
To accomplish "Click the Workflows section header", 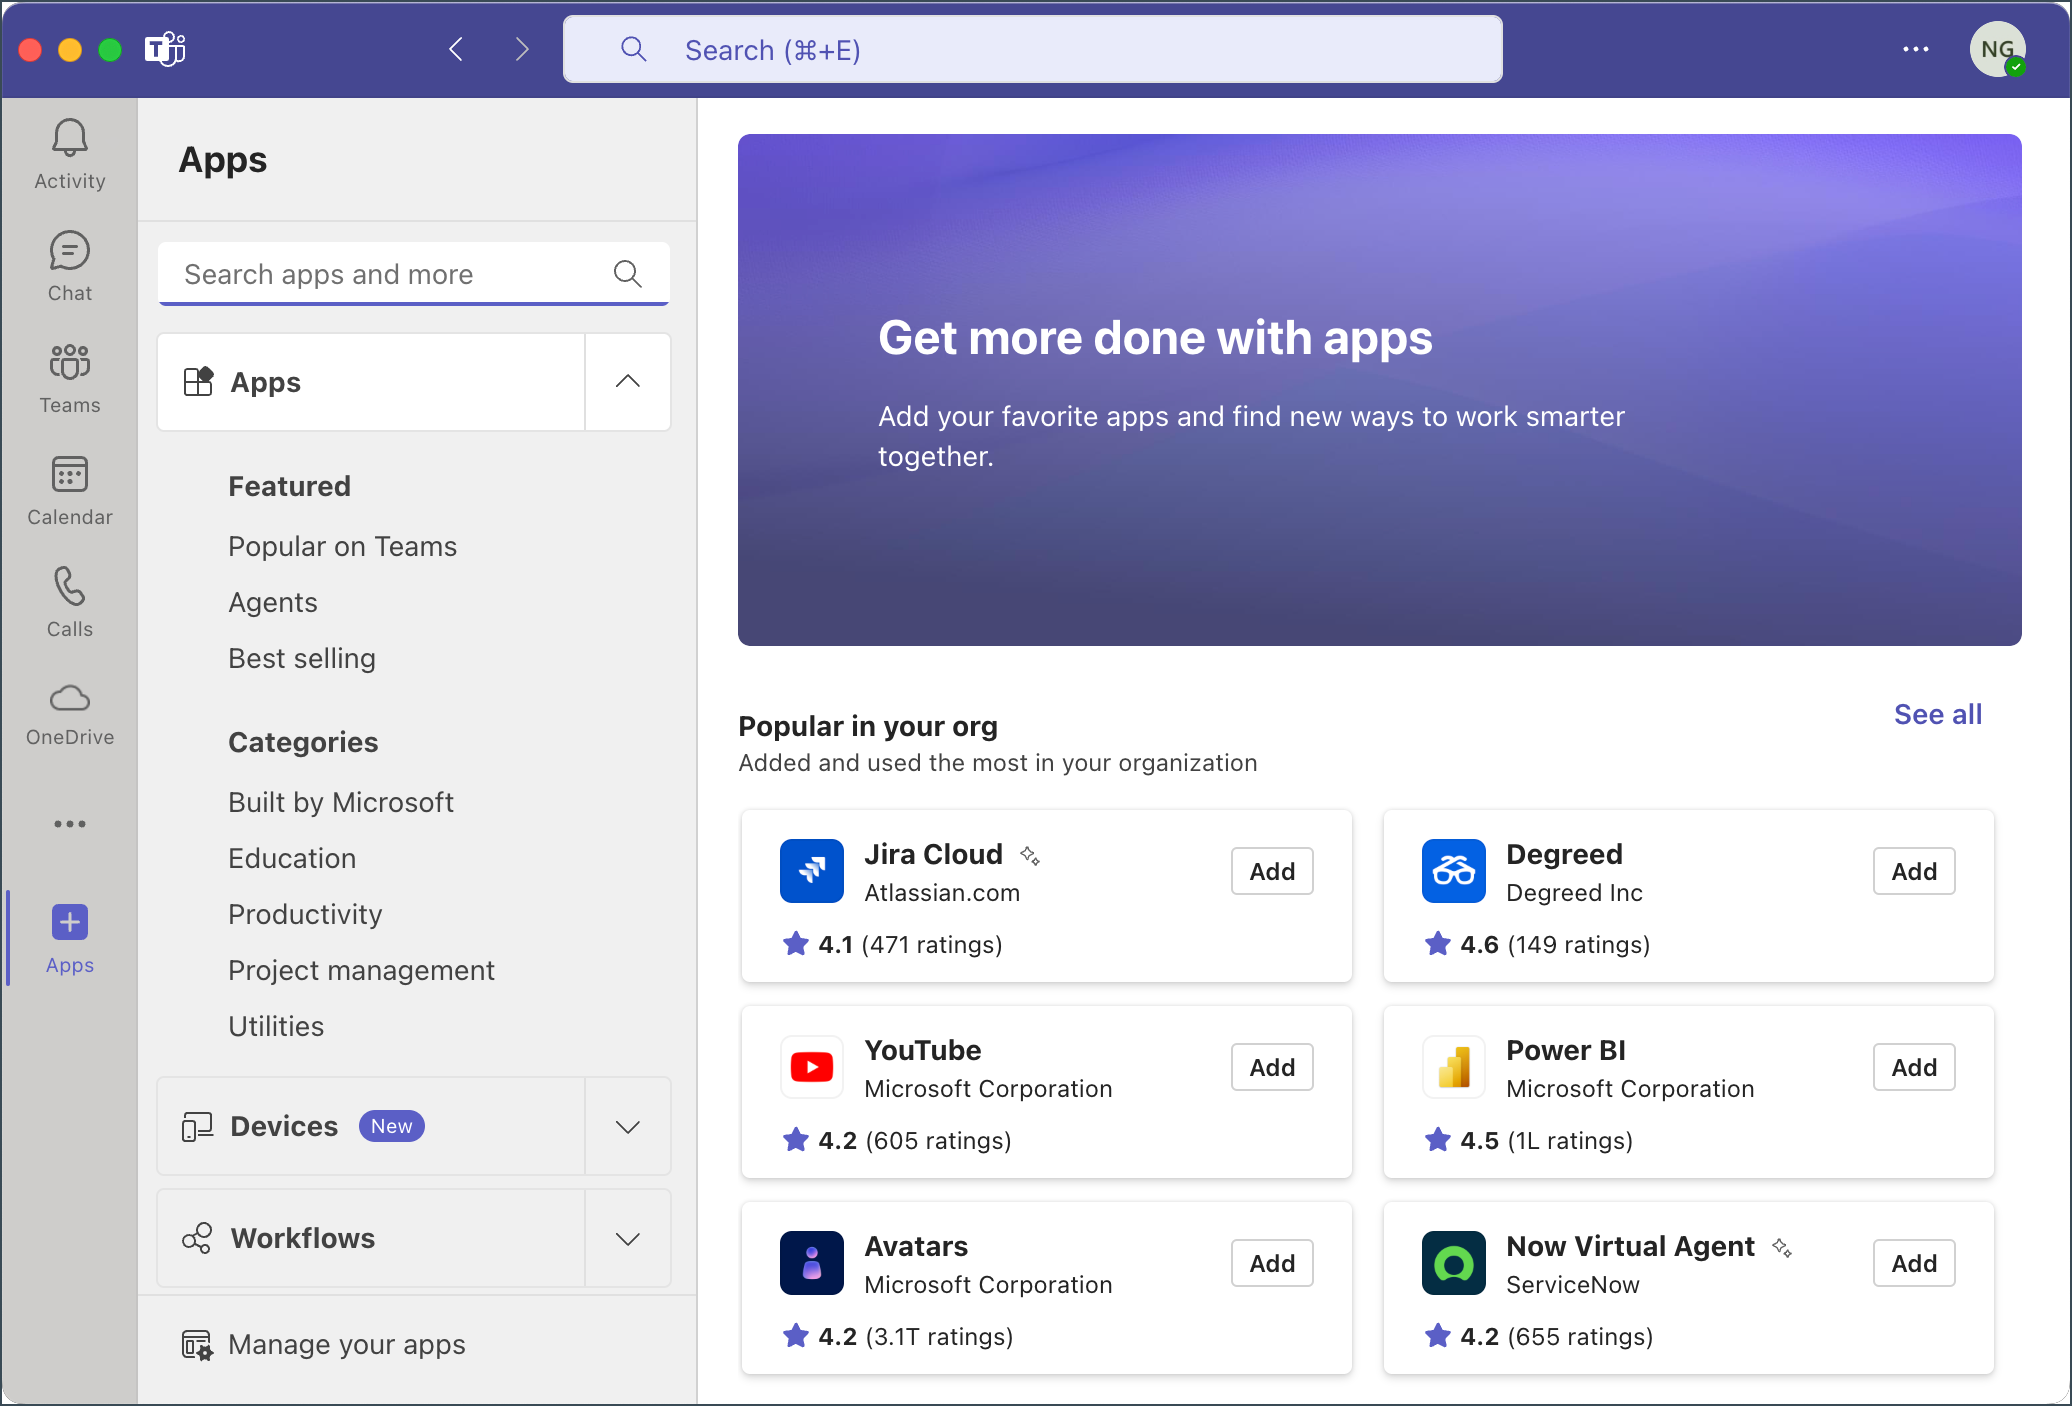I will pyautogui.click(x=371, y=1239).
